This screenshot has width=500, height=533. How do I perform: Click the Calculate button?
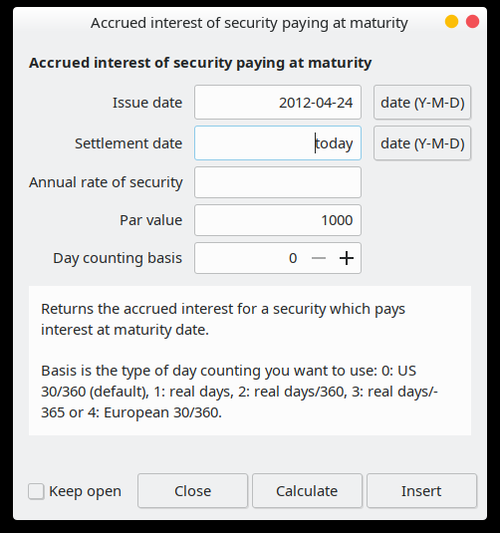307,491
